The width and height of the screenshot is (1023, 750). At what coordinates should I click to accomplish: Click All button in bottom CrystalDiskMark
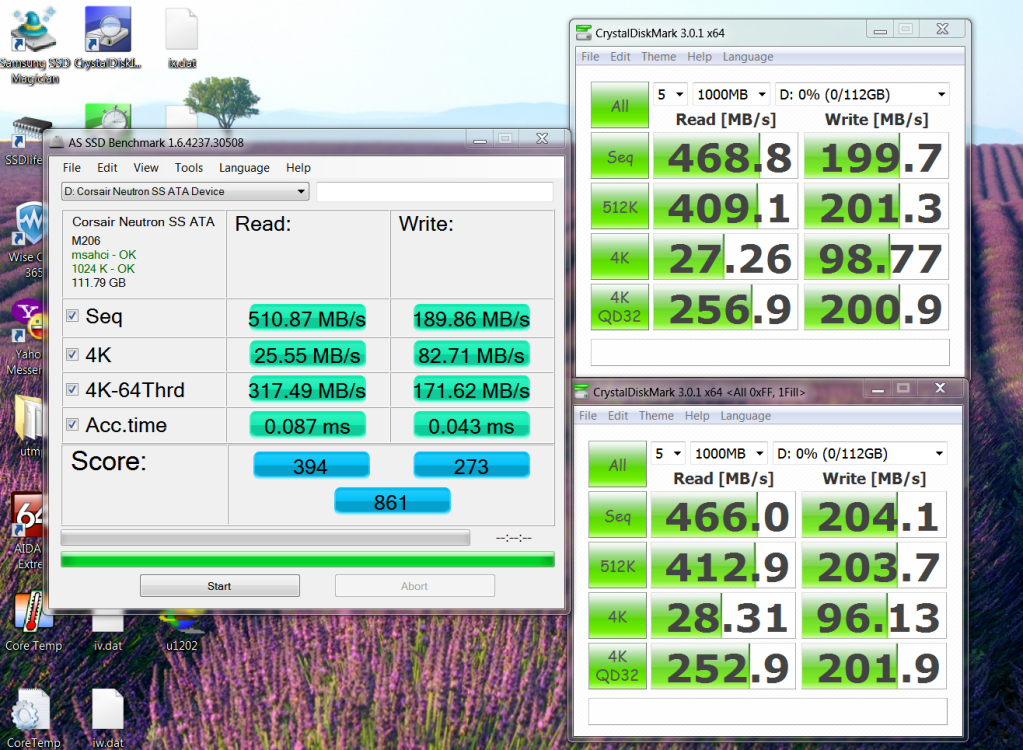617,464
